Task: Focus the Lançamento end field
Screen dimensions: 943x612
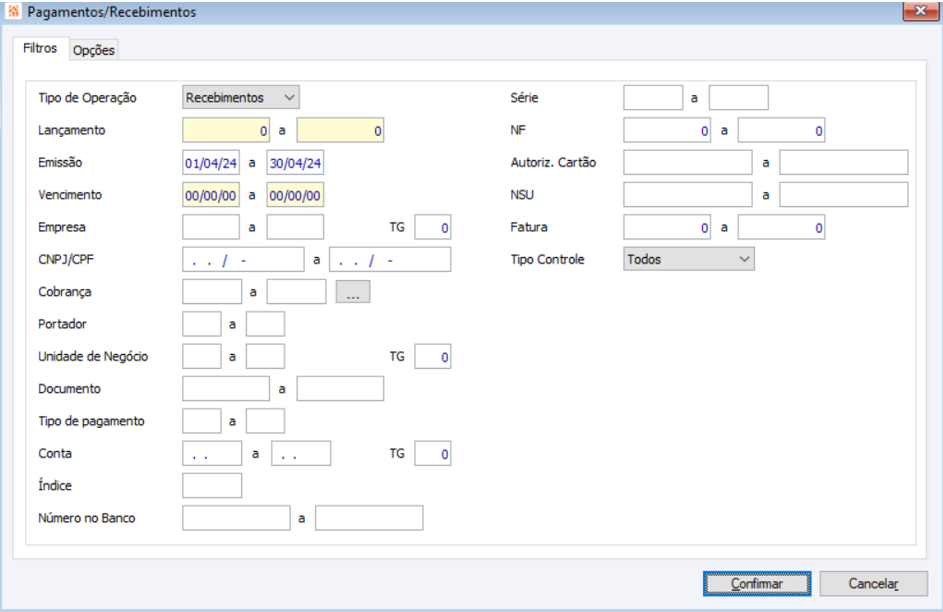Action: click(x=340, y=130)
